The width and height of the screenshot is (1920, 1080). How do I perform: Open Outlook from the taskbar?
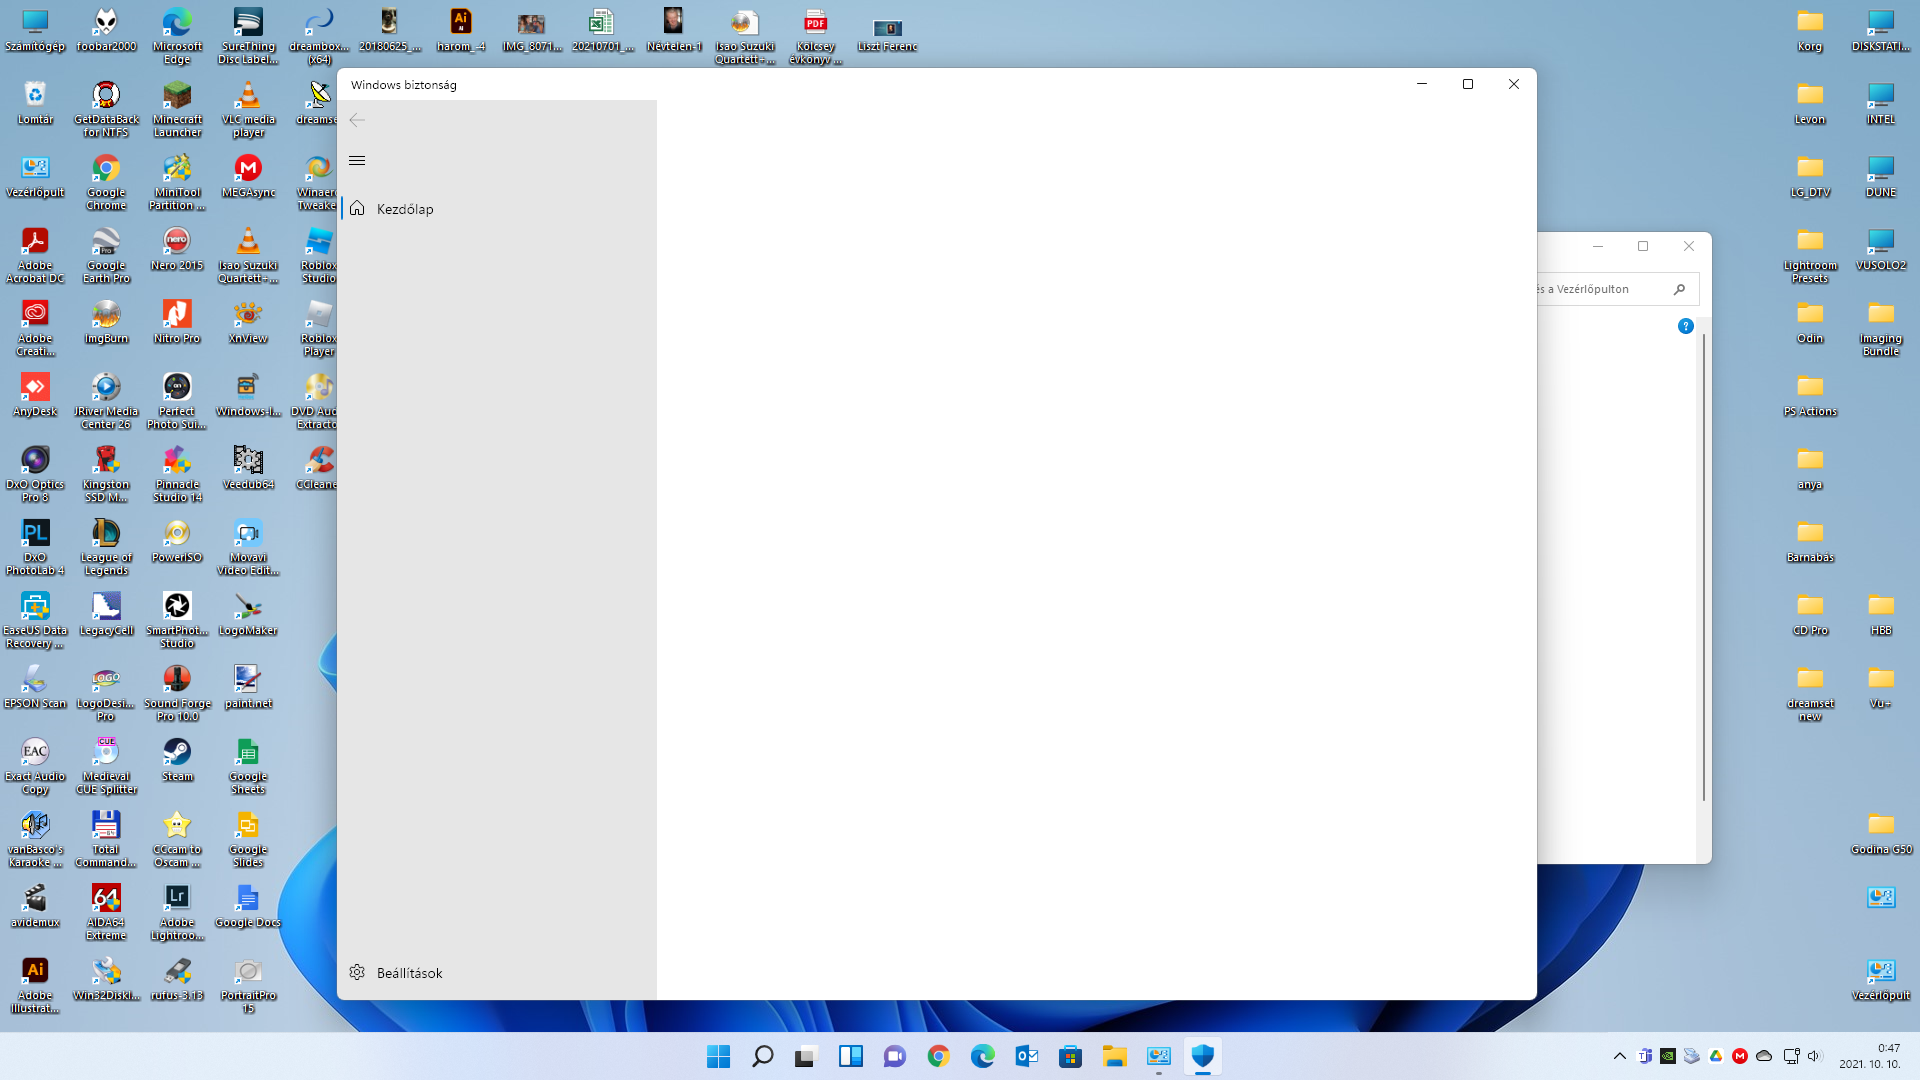point(1026,1056)
